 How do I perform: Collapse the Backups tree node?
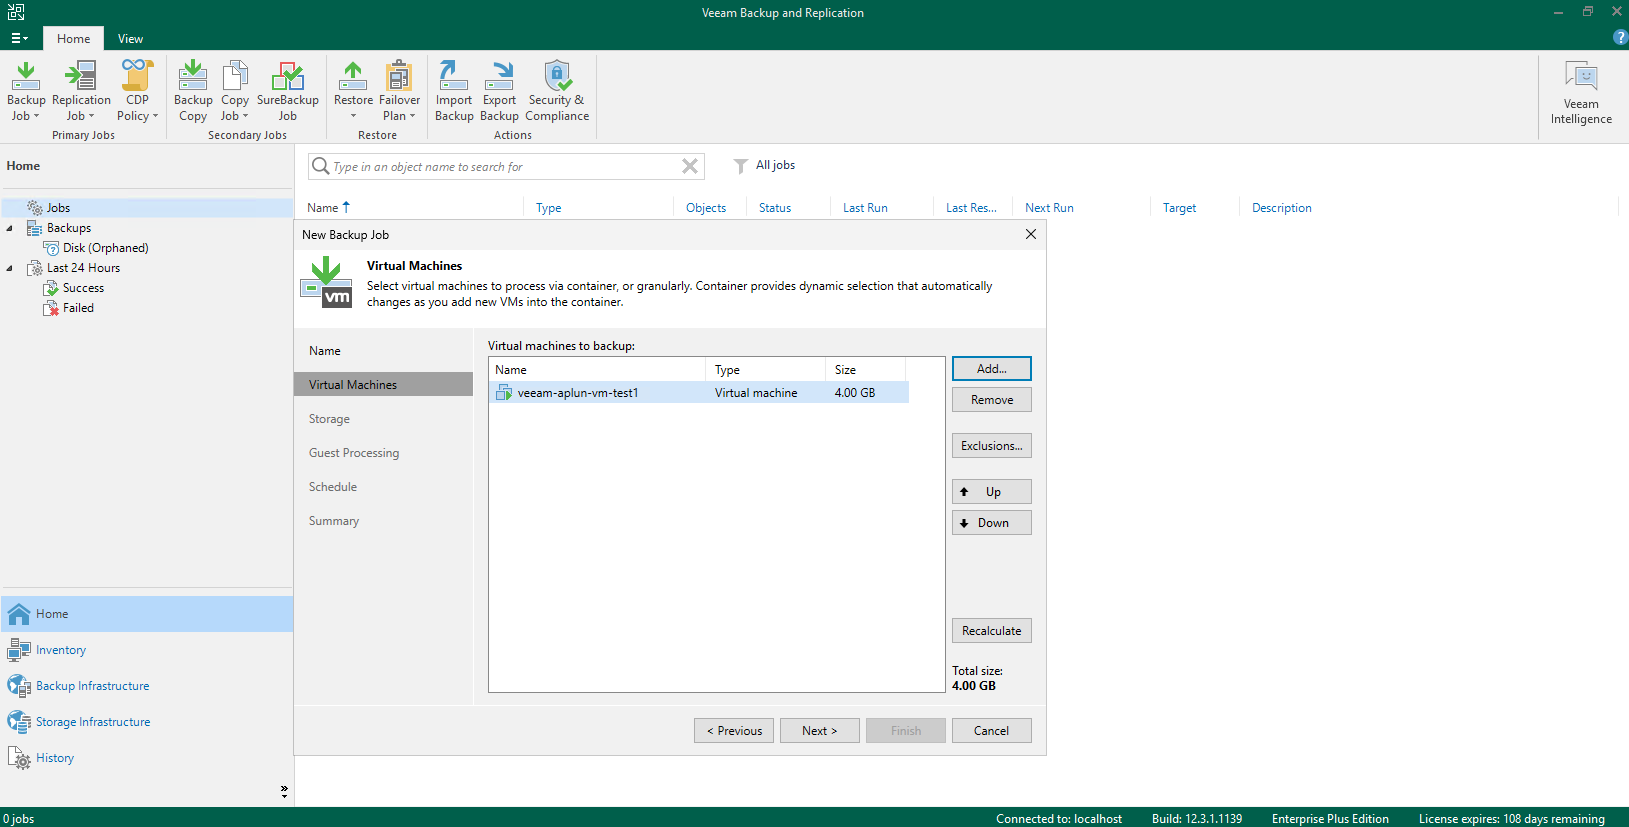pos(10,228)
